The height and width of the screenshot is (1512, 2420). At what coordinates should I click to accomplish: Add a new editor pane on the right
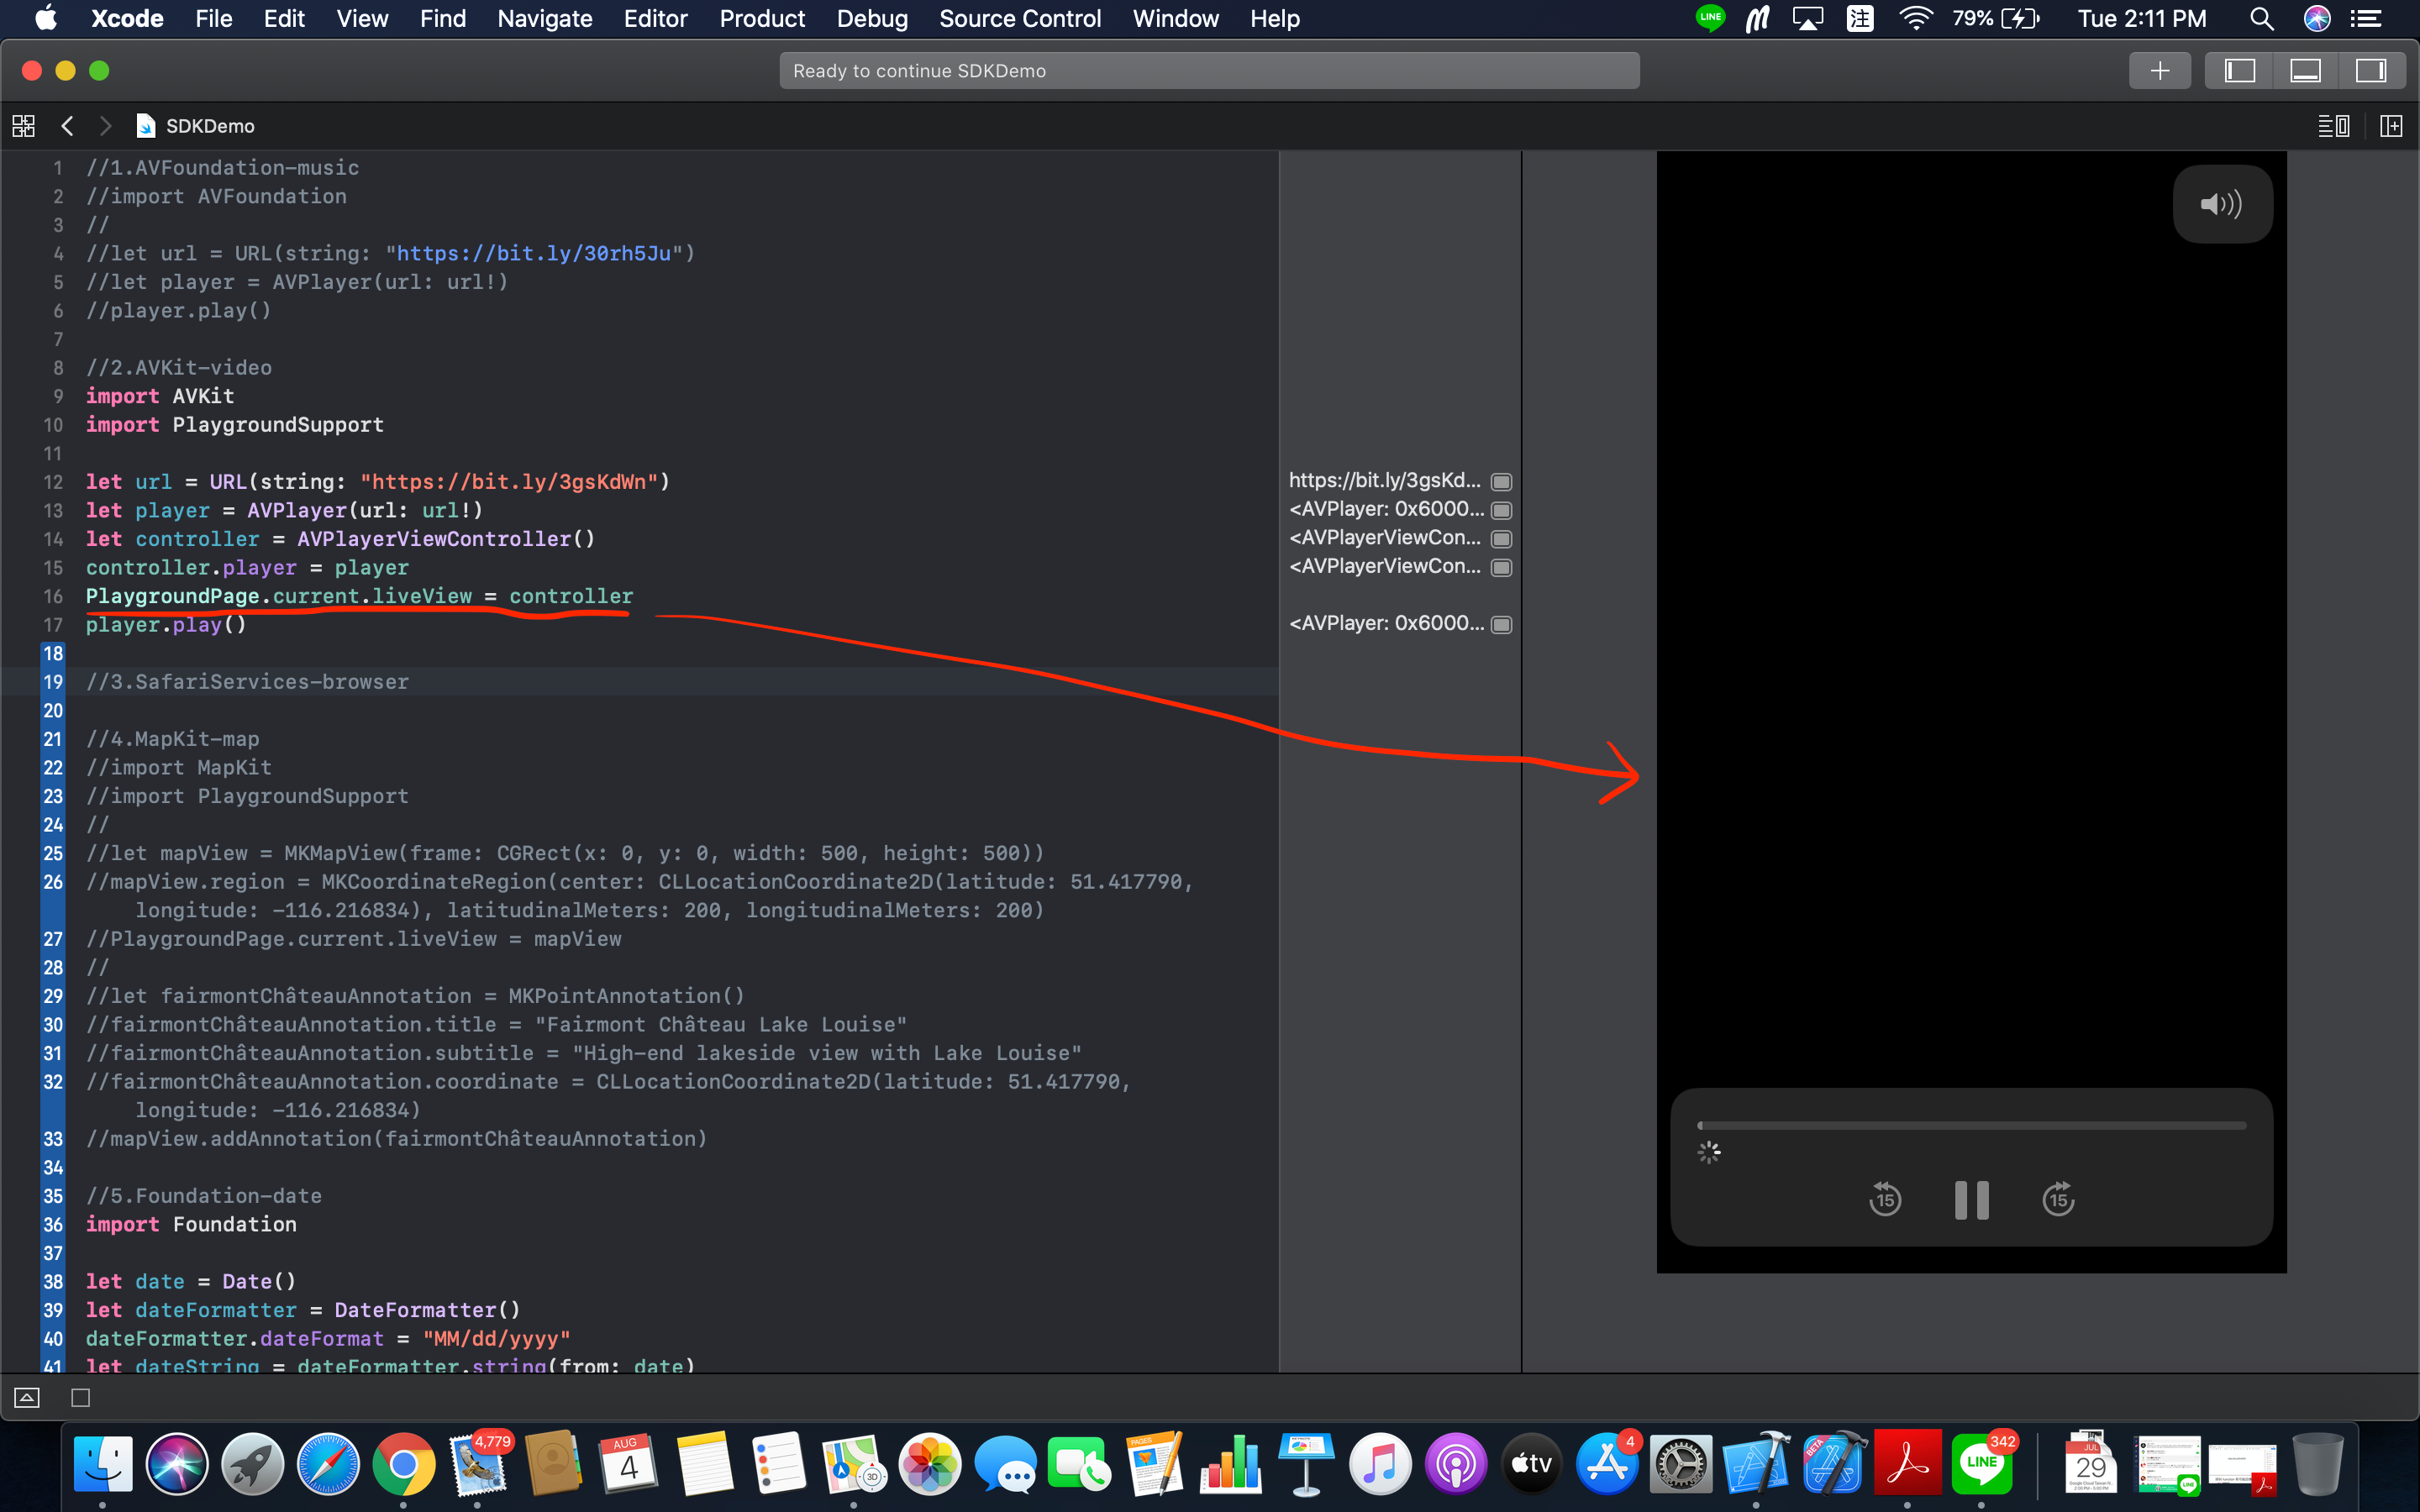[2391, 126]
